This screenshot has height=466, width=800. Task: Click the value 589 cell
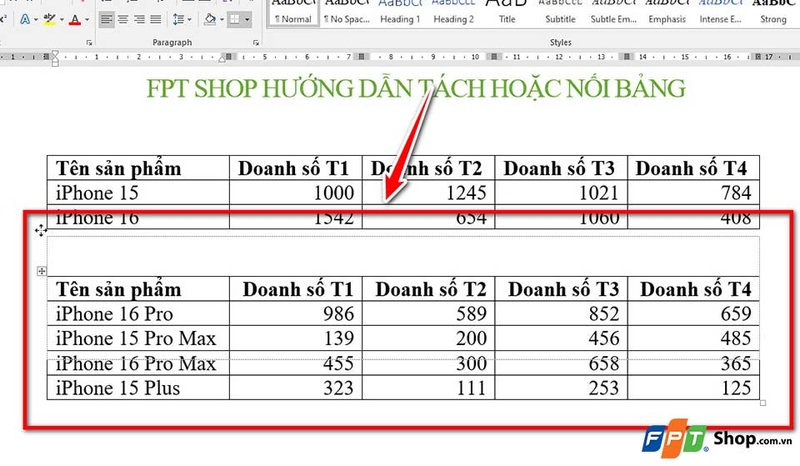tap(429, 313)
